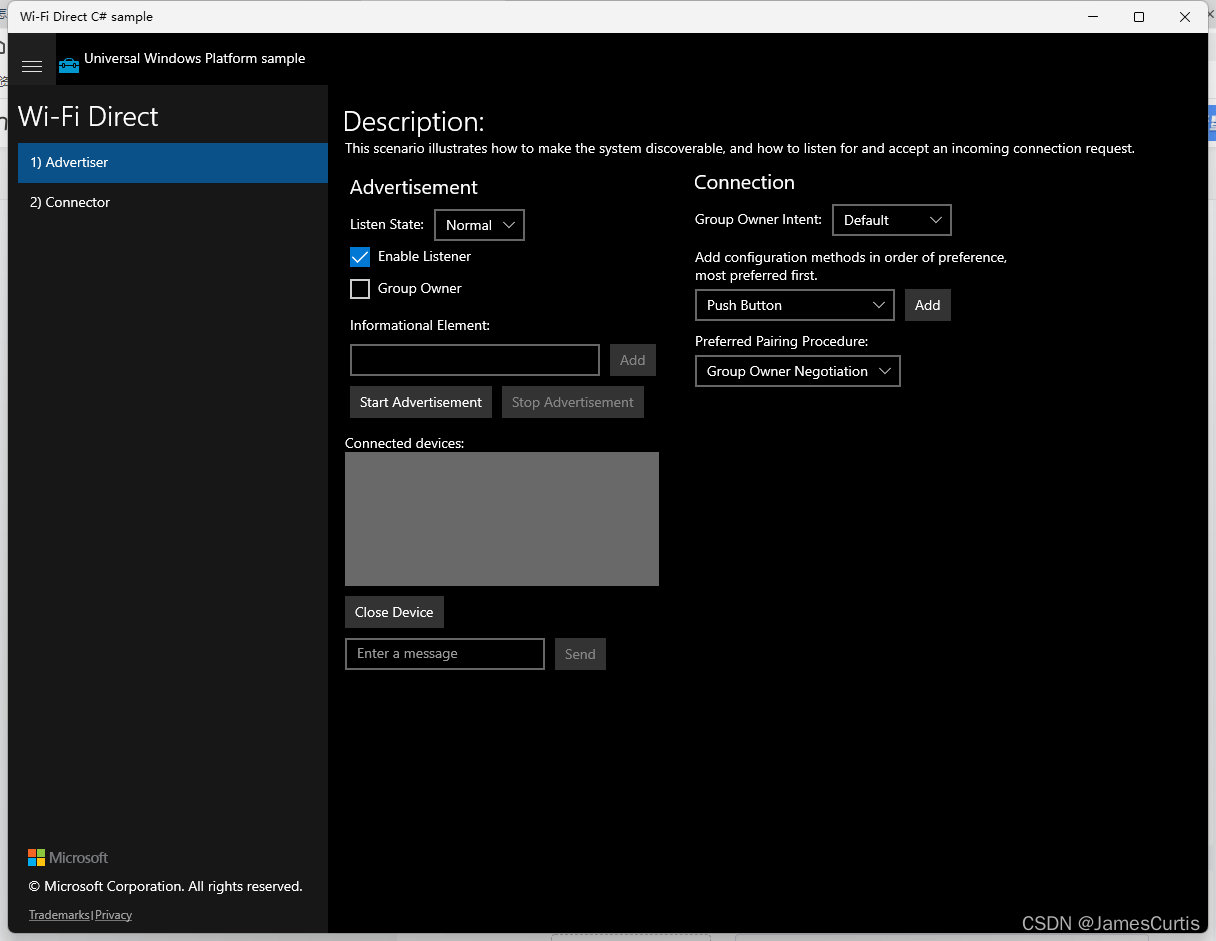The height and width of the screenshot is (941, 1216).
Task: Click the Universal Windows Platform sample title
Action: [x=195, y=59]
